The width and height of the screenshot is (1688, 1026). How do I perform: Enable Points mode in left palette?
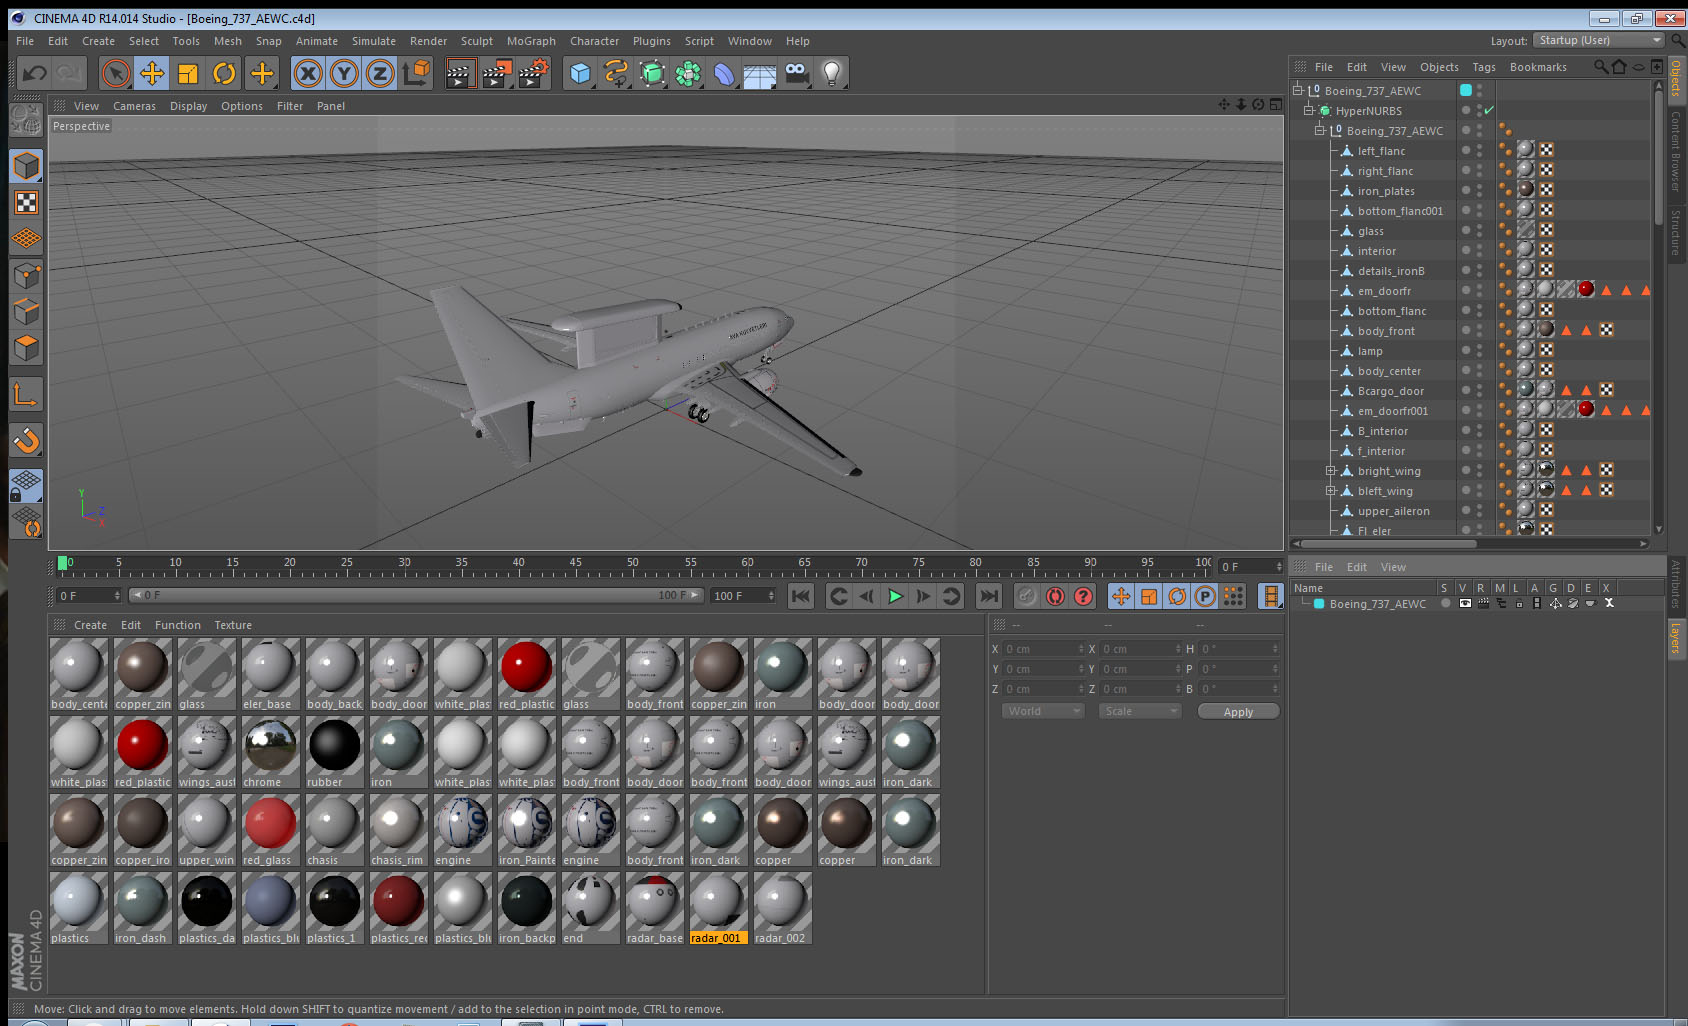click(x=26, y=275)
